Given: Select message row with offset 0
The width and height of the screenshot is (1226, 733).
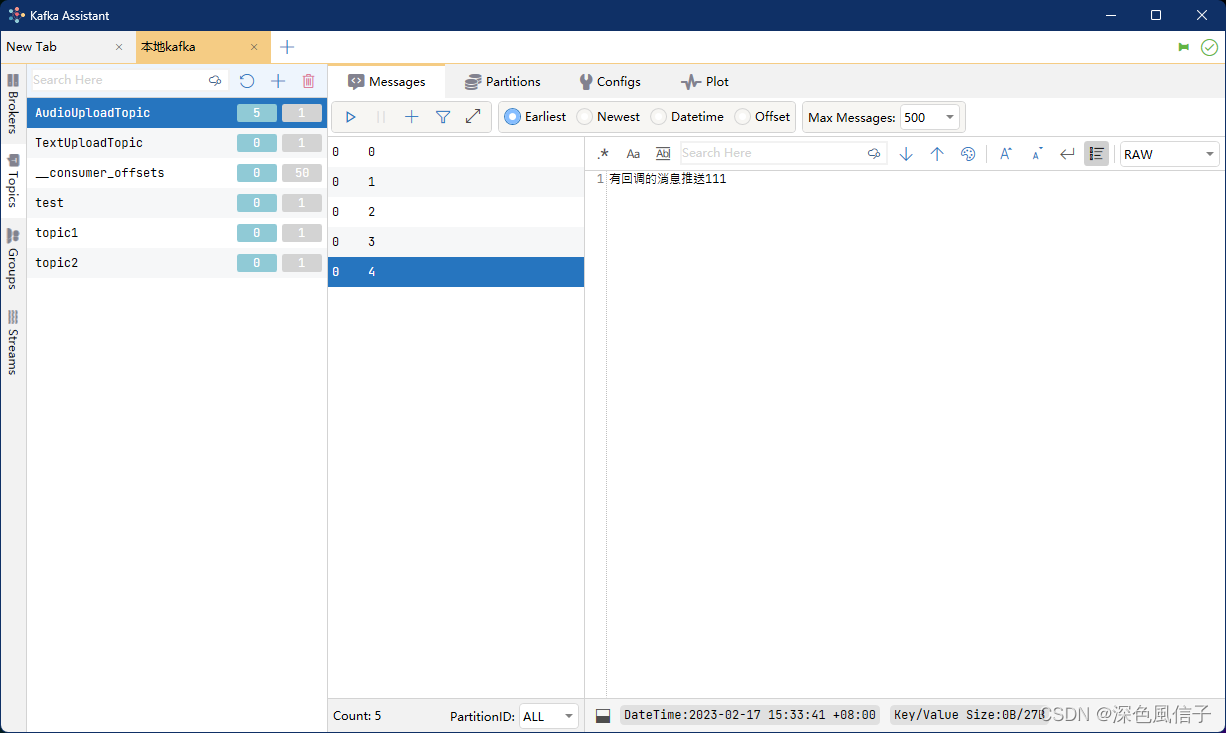Looking at the screenshot, I should tap(456, 152).
